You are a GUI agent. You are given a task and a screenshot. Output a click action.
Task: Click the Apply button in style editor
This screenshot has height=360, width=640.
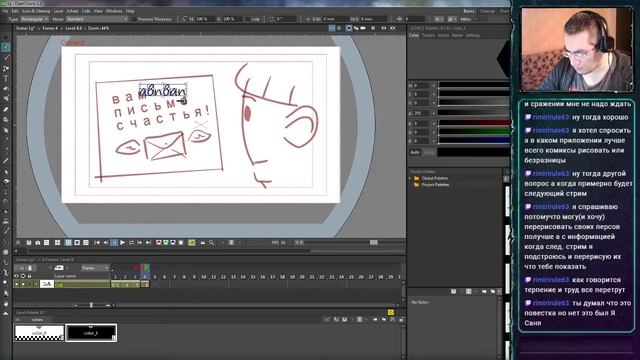pos(429,152)
